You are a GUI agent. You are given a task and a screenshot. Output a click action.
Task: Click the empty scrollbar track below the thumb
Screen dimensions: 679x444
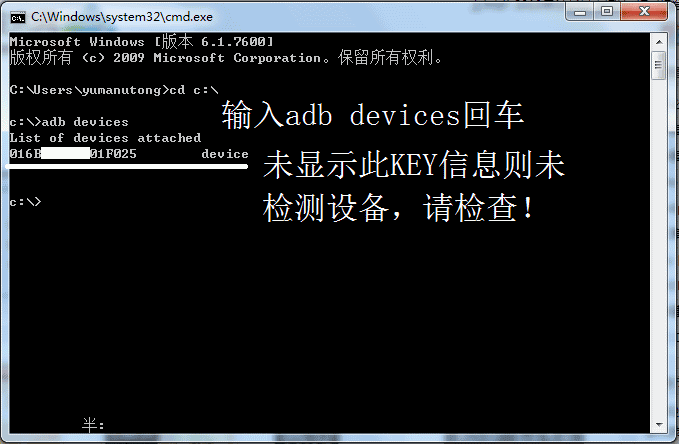click(x=659, y=247)
